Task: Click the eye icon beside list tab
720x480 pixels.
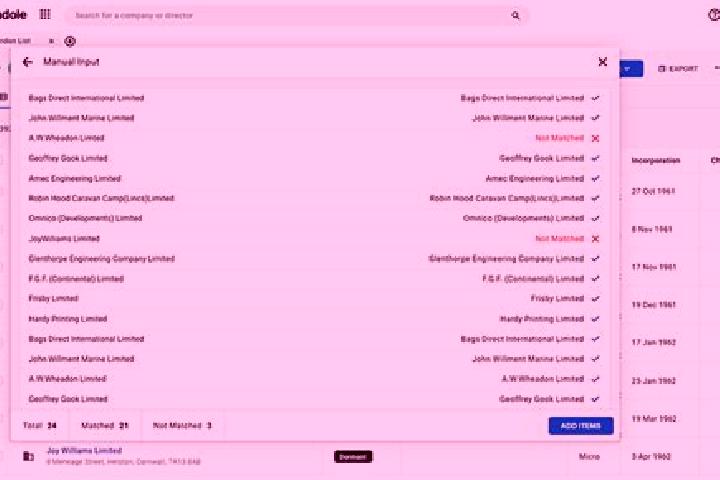Action: [70, 41]
